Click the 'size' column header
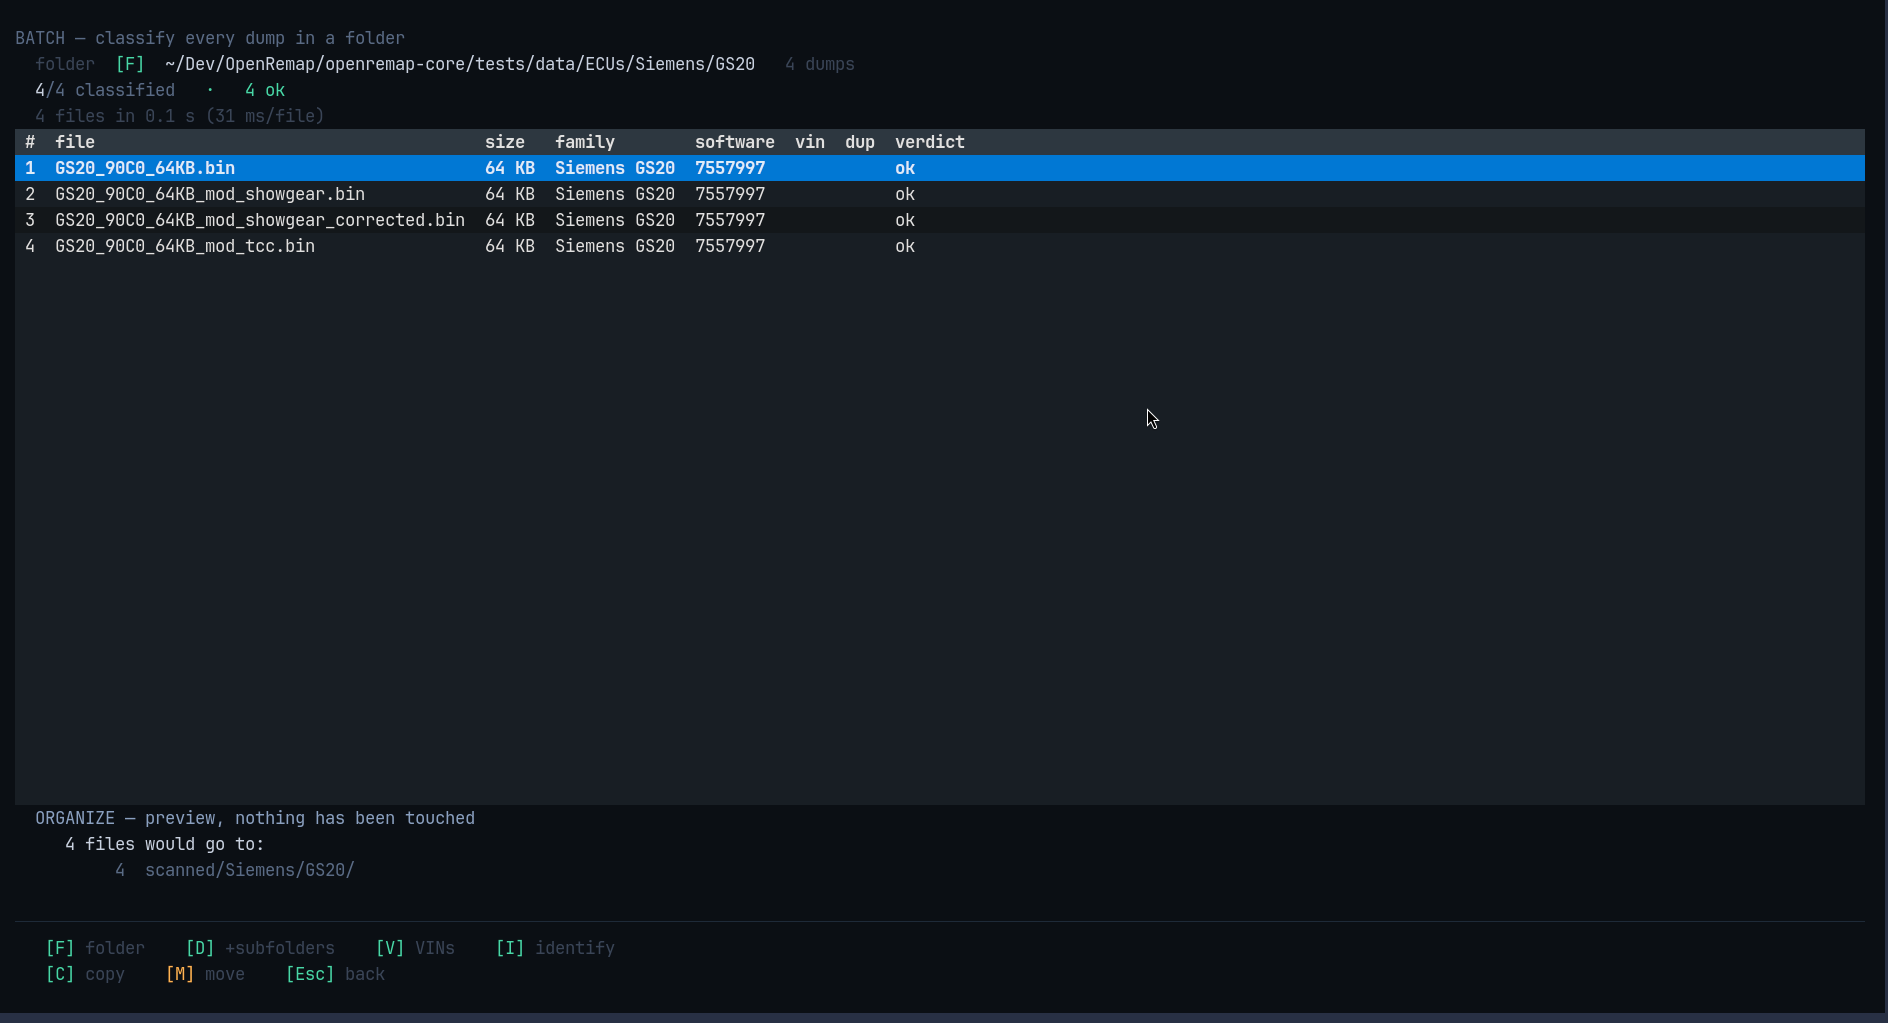The height and width of the screenshot is (1023, 1888). (505, 142)
